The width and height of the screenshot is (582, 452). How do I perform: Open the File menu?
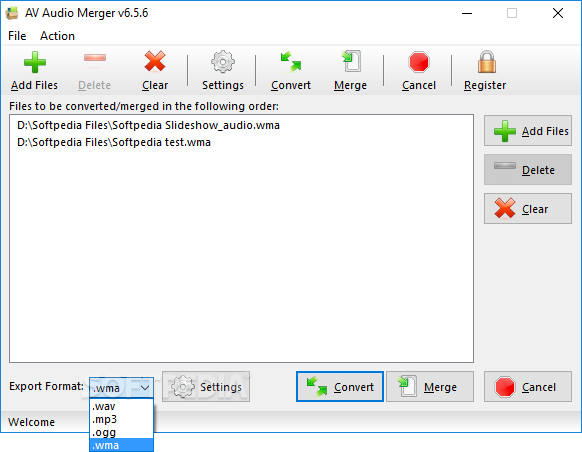click(x=17, y=36)
